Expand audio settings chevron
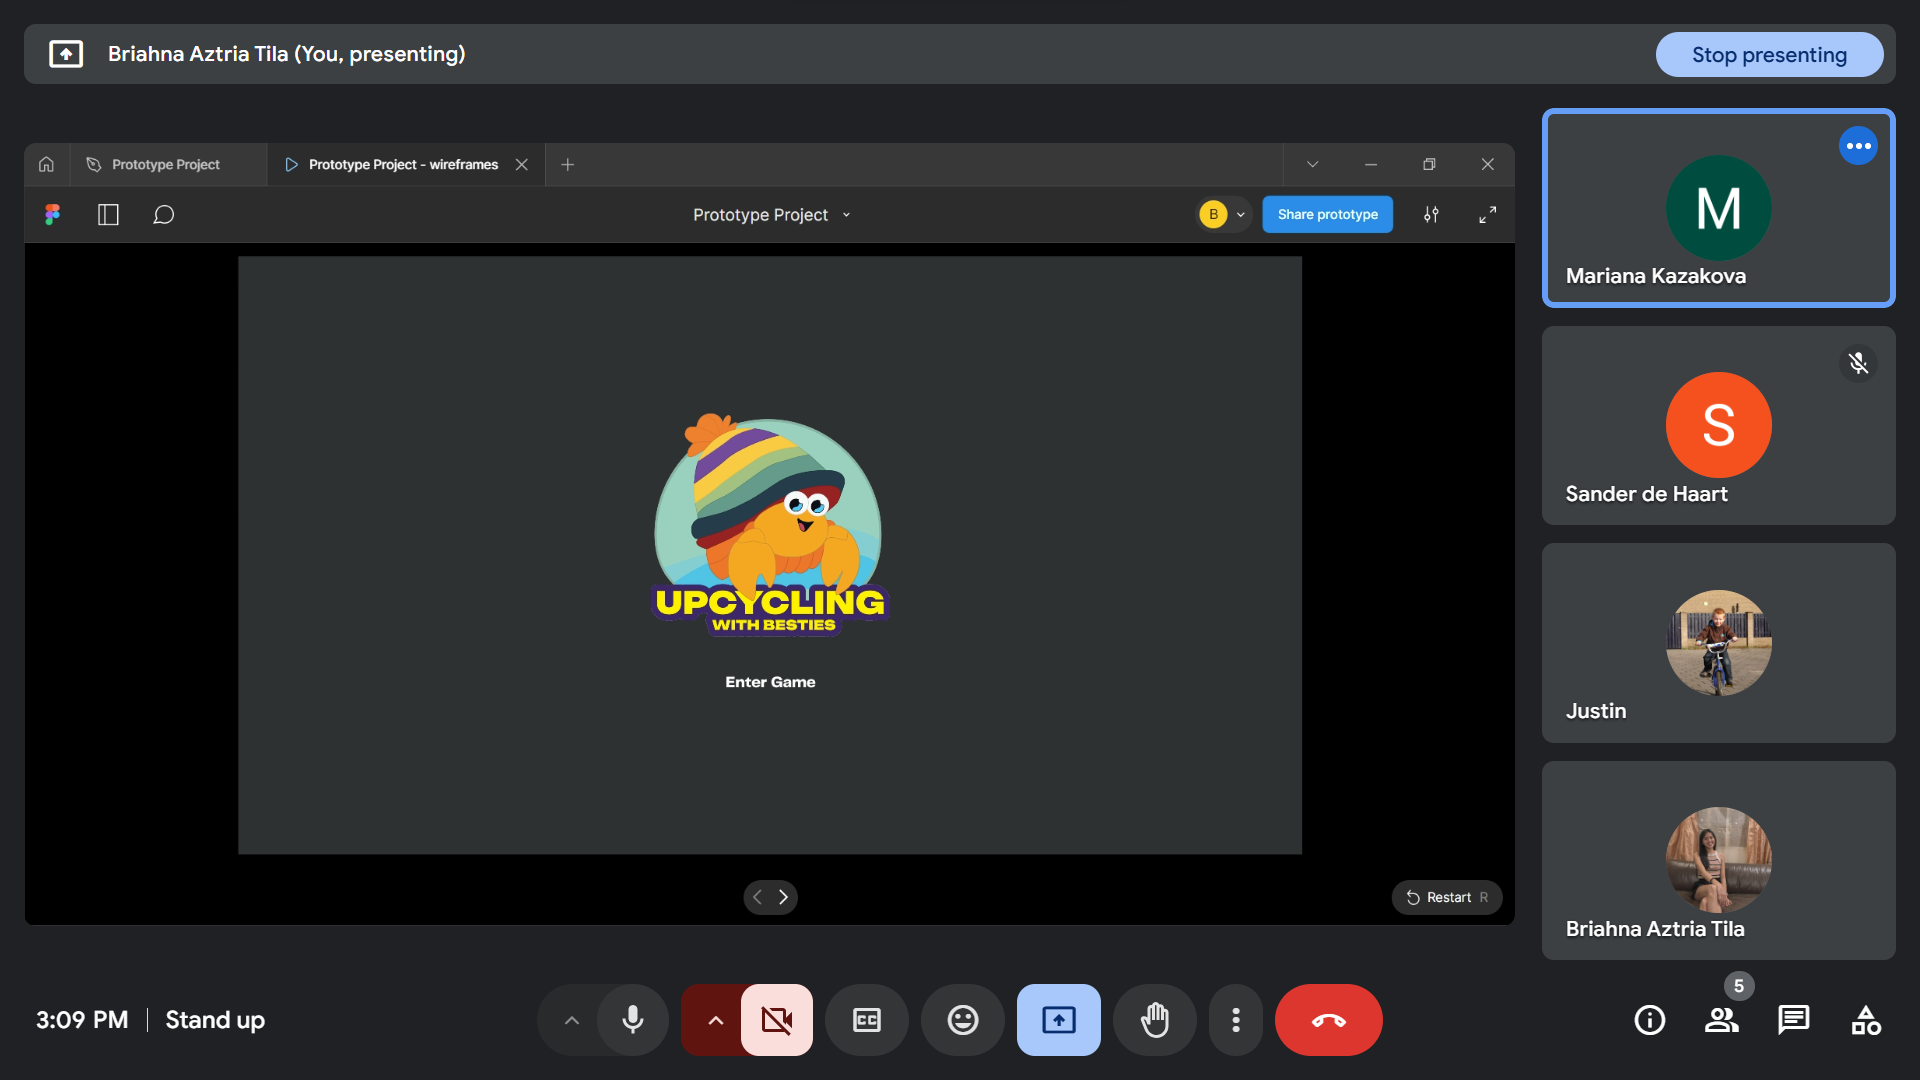Viewport: 1920px width, 1080px height. [x=571, y=1020]
